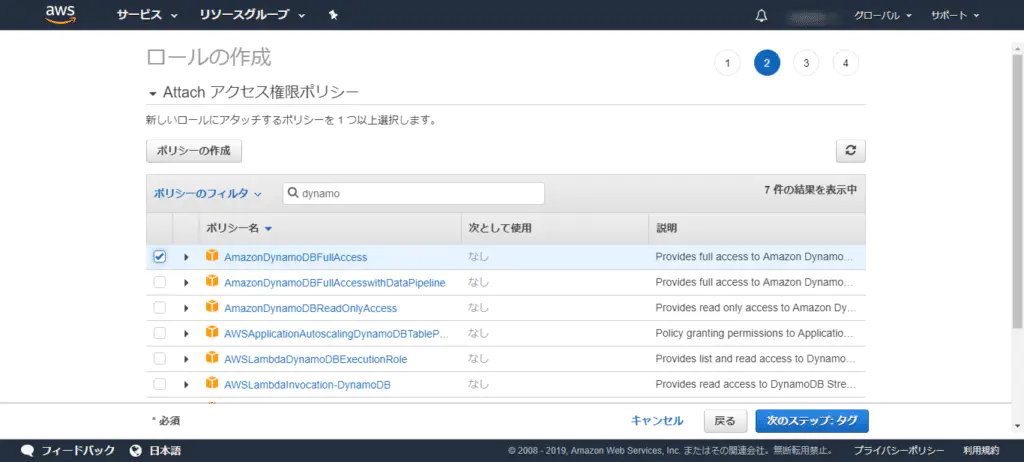
Task: Open the 利用規約 footer link
Action: click(981, 450)
